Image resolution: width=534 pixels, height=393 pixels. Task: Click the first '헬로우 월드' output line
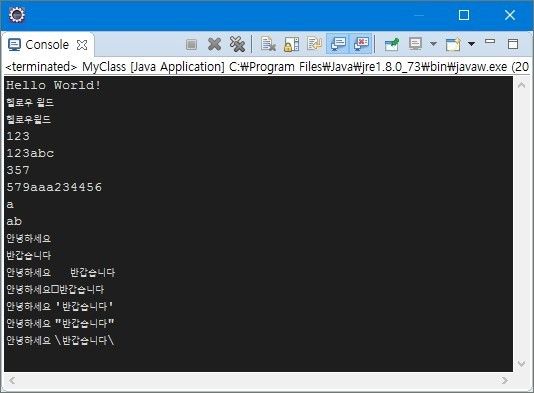pos(30,102)
